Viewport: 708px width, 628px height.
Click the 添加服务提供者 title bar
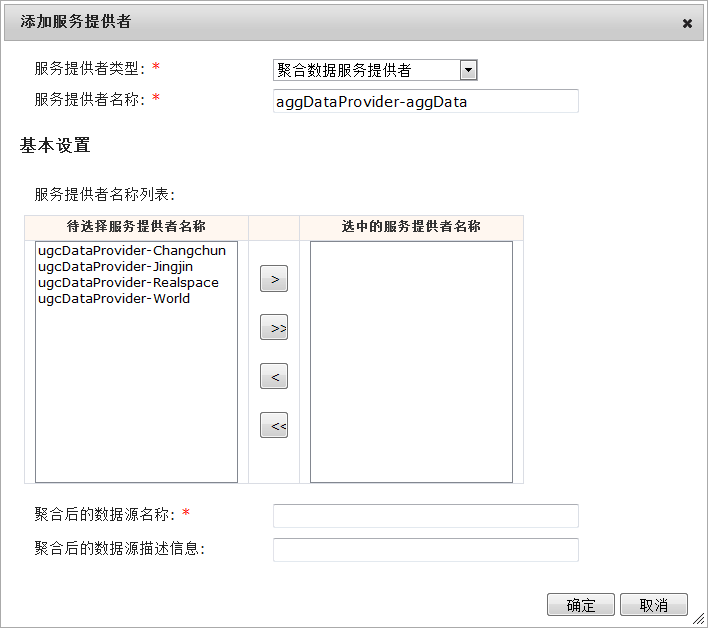coord(300,22)
